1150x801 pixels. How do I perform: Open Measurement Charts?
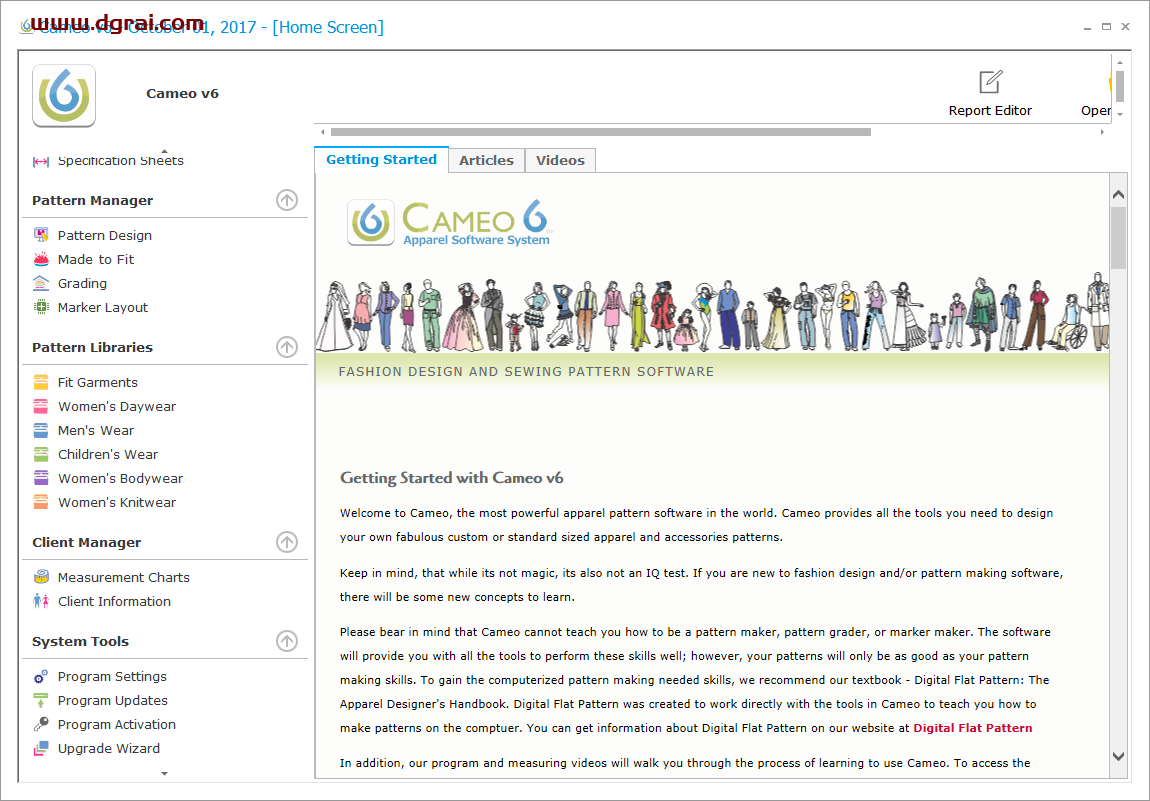tap(124, 578)
